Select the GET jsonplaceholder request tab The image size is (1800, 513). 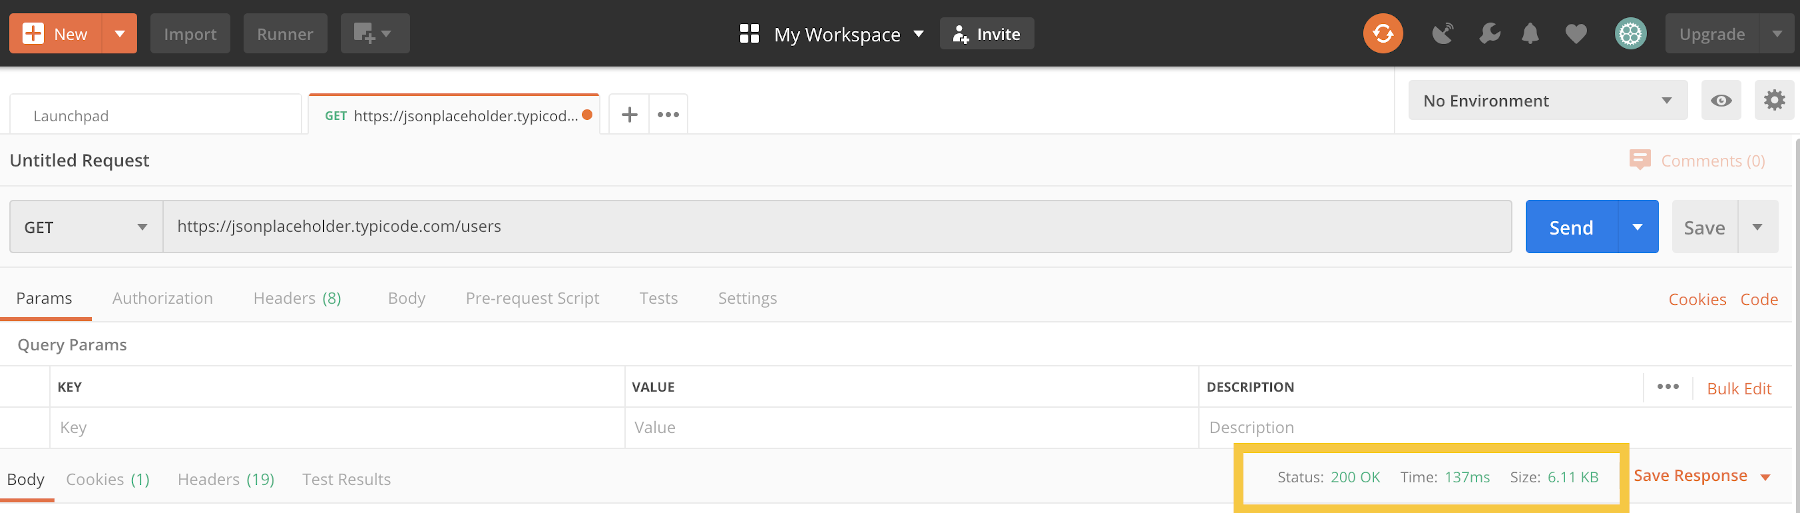point(453,115)
